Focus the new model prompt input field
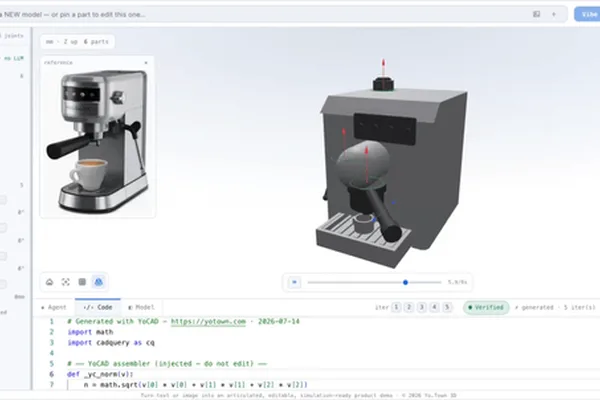This screenshot has width=600, height=400. click(264, 15)
